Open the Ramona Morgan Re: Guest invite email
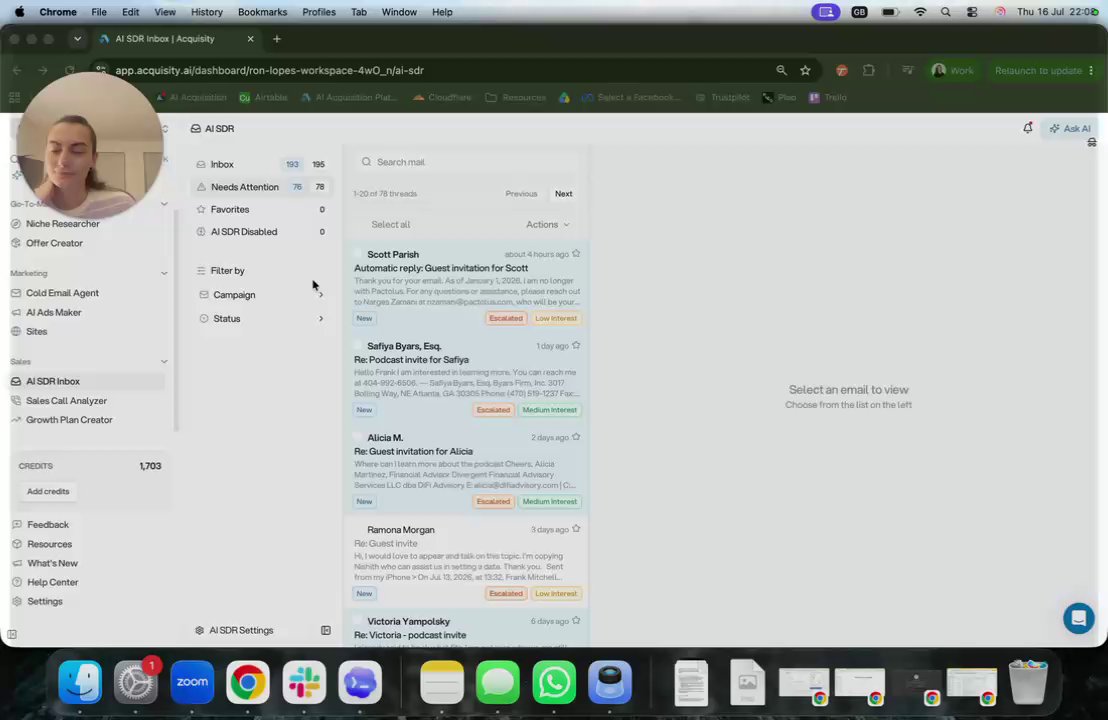1108x720 pixels. [x=466, y=562]
